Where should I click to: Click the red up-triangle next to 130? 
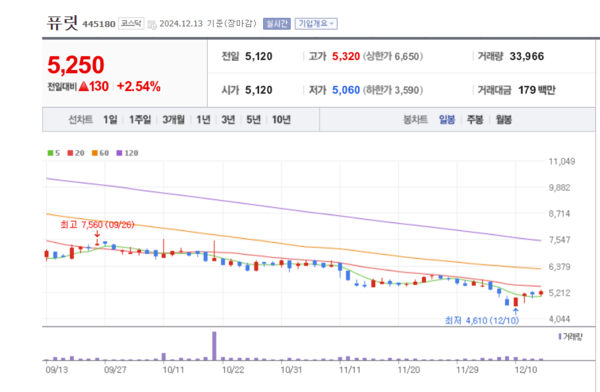[x=83, y=87]
